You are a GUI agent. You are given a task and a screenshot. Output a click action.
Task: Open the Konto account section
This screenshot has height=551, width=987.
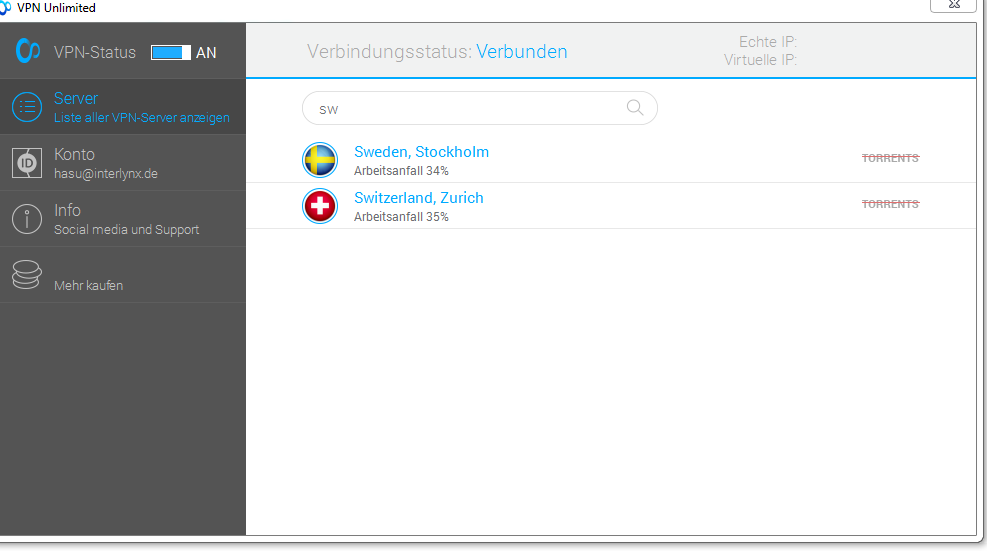105,163
